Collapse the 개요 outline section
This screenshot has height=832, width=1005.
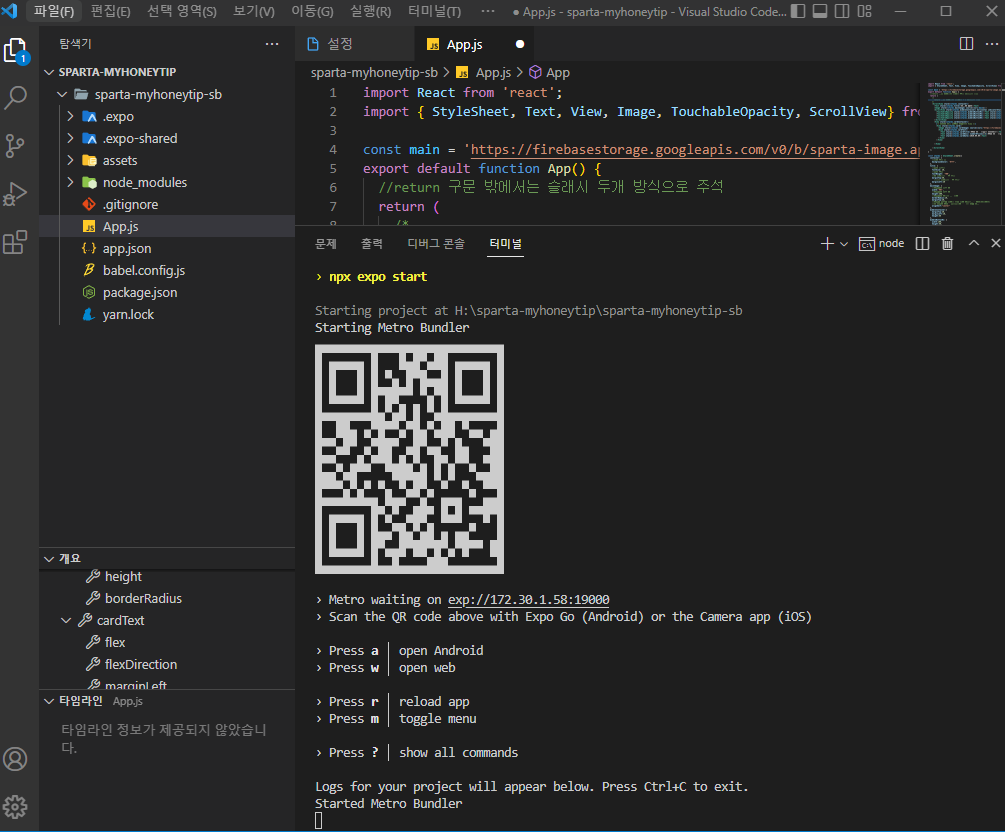49,559
